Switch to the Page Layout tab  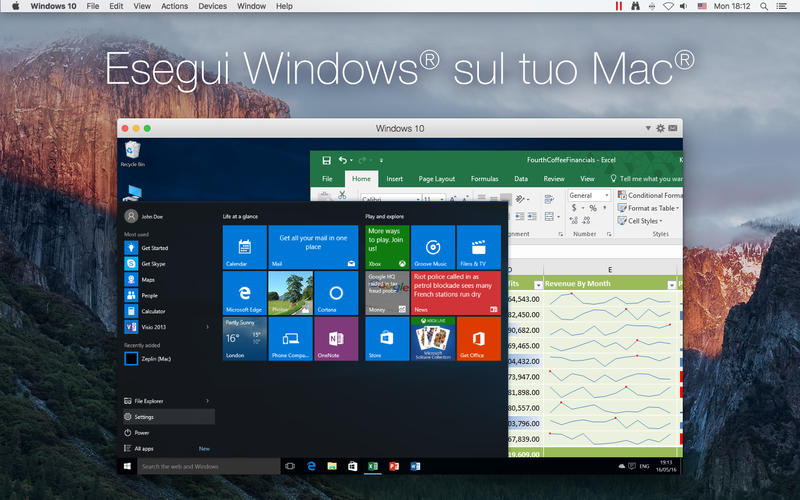coord(437,179)
